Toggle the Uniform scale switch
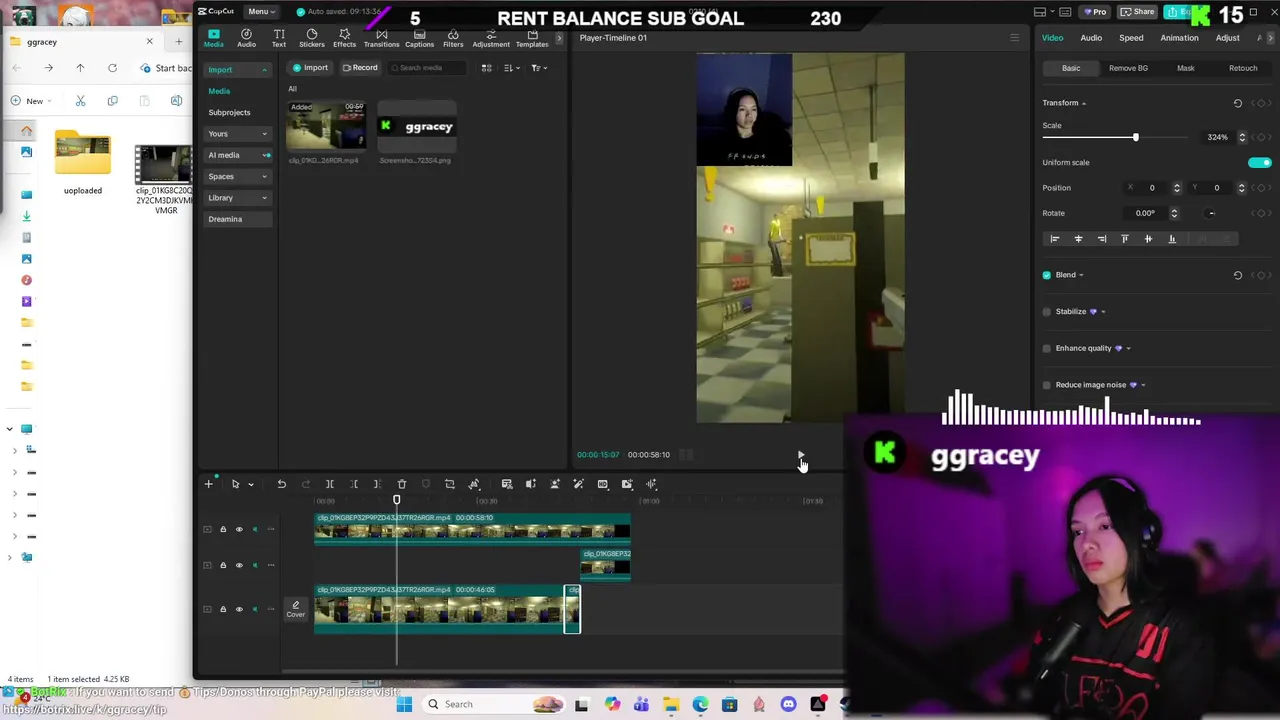 point(1260,162)
